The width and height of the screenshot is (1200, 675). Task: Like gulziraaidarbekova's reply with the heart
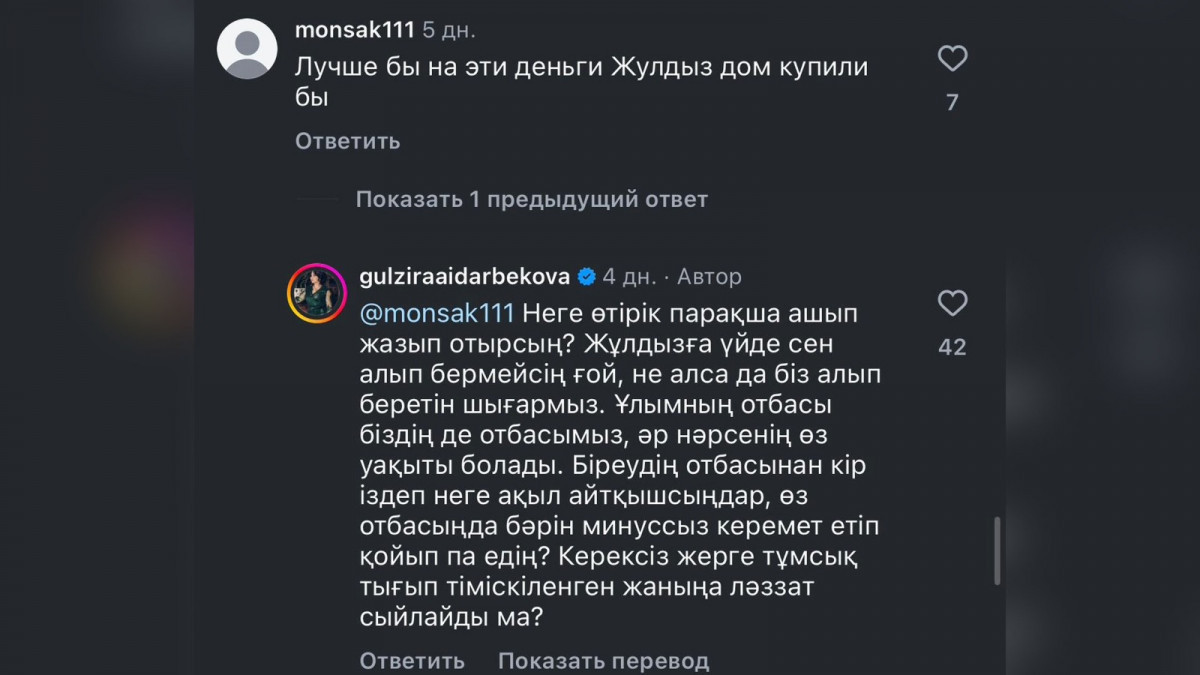tap(952, 303)
